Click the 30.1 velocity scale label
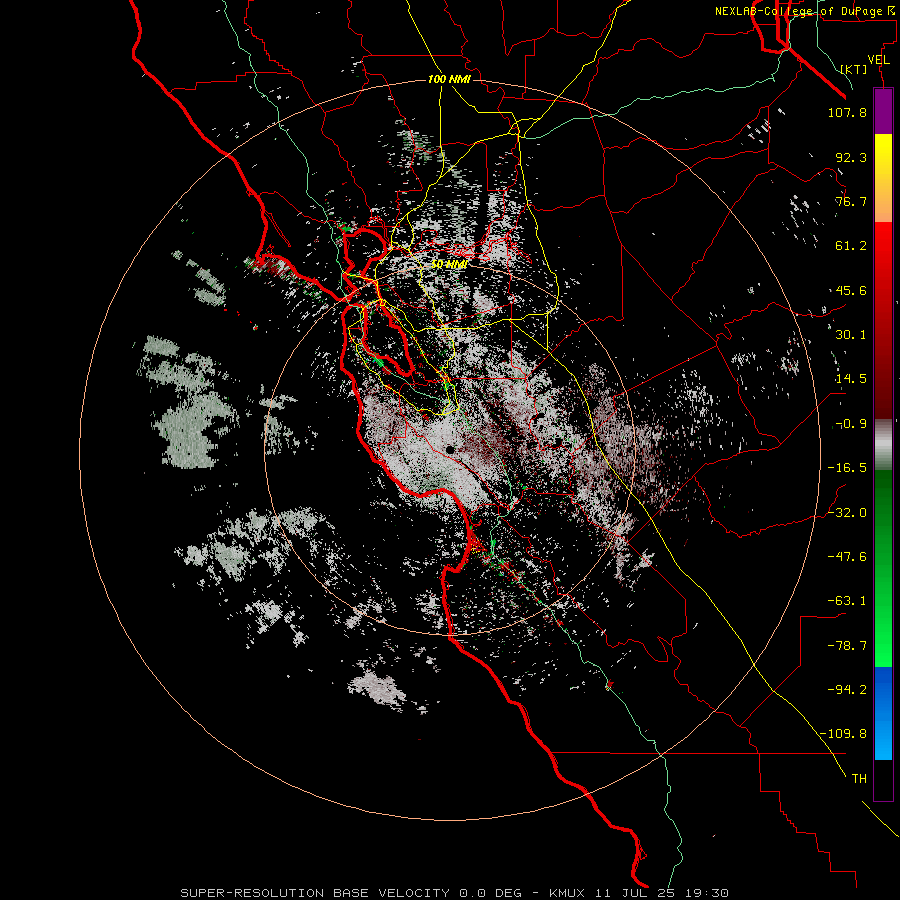Image resolution: width=900 pixels, height=900 pixels. pyautogui.click(x=851, y=335)
